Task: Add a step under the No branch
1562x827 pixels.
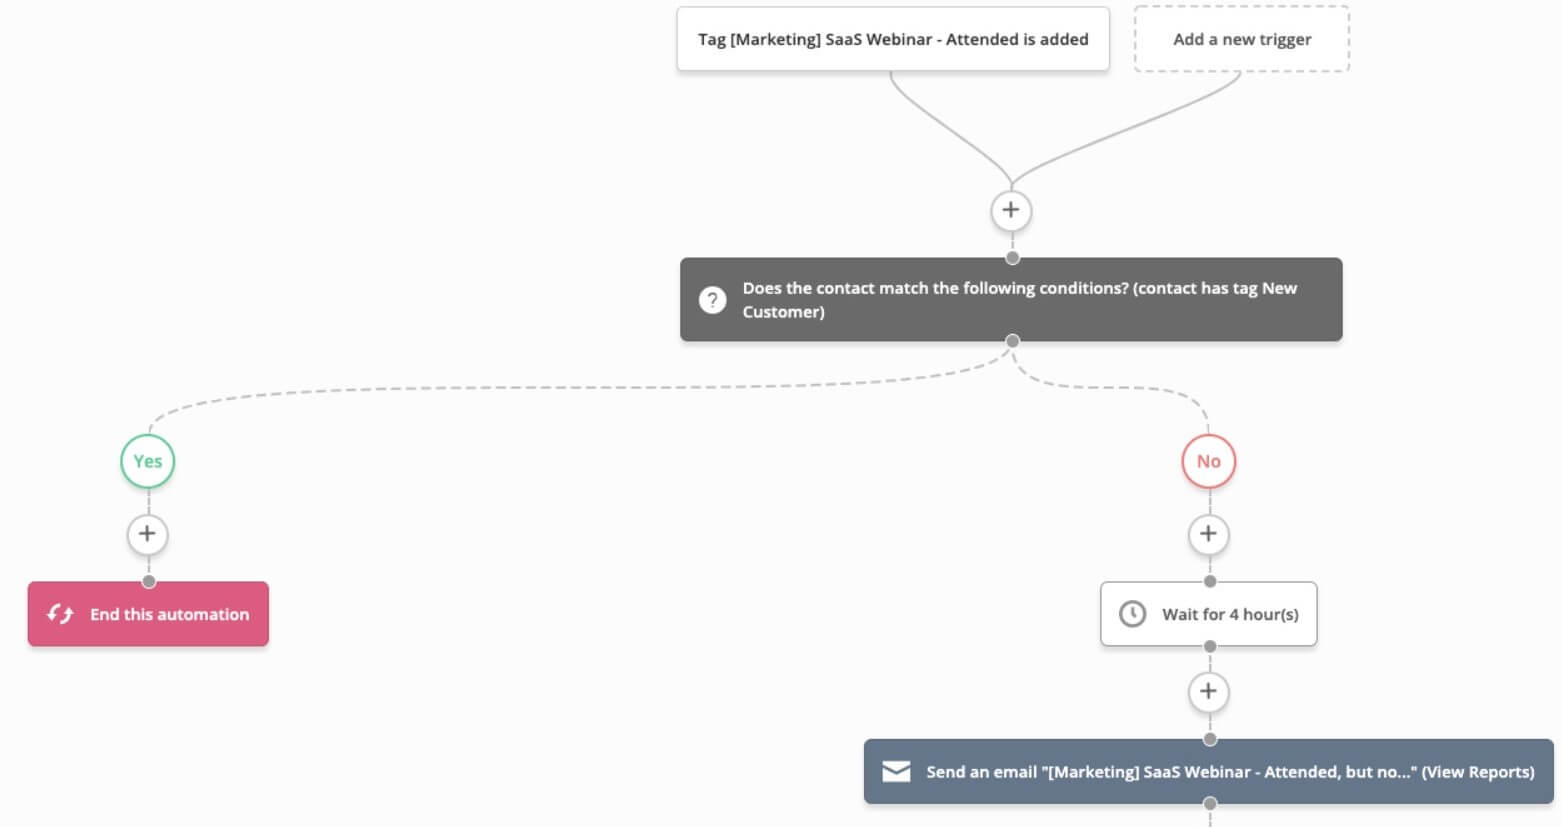Action: click(x=1208, y=534)
